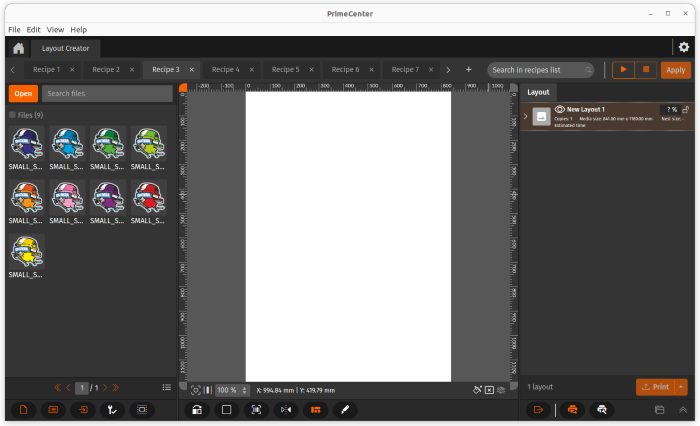This screenshot has height=426, width=700.
Task: Start the recipe with the play button
Action: point(623,70)
